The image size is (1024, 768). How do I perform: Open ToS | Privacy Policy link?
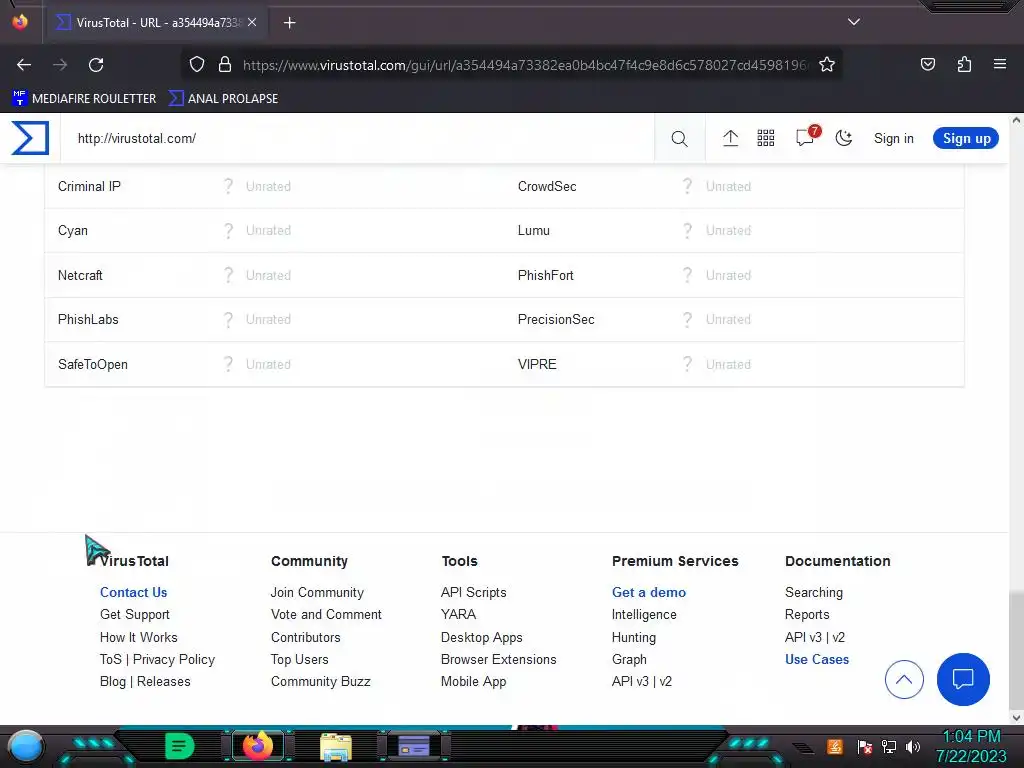point(157,660)
